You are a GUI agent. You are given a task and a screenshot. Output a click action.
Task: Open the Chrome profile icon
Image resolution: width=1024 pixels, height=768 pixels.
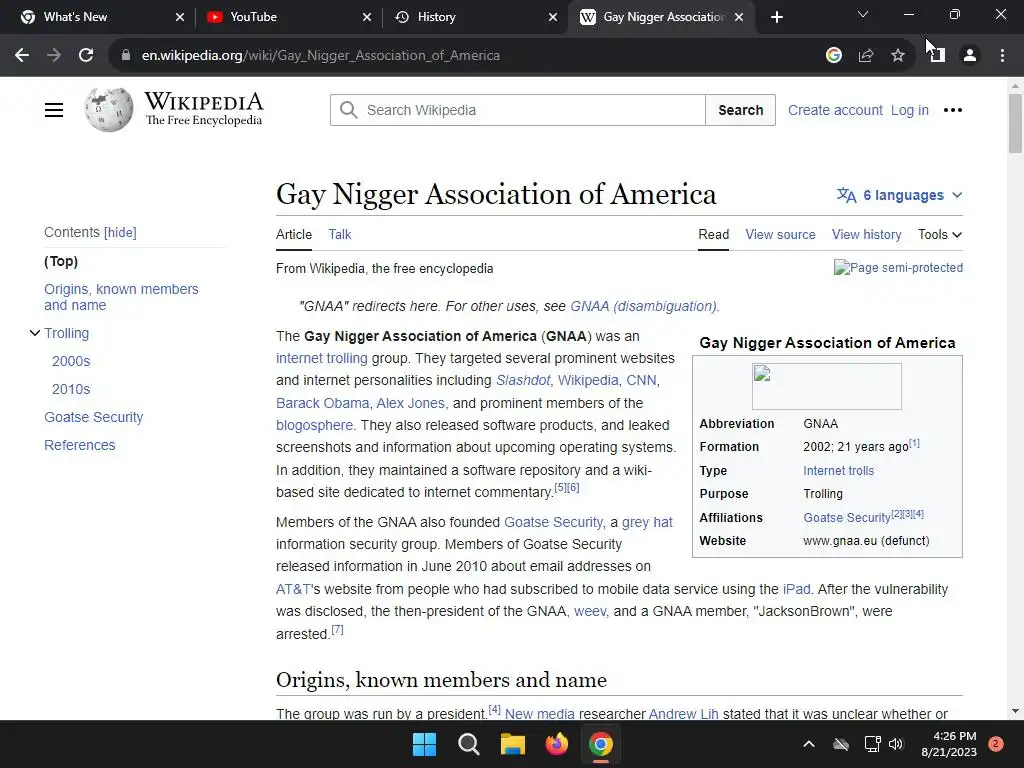click(970, 56)
